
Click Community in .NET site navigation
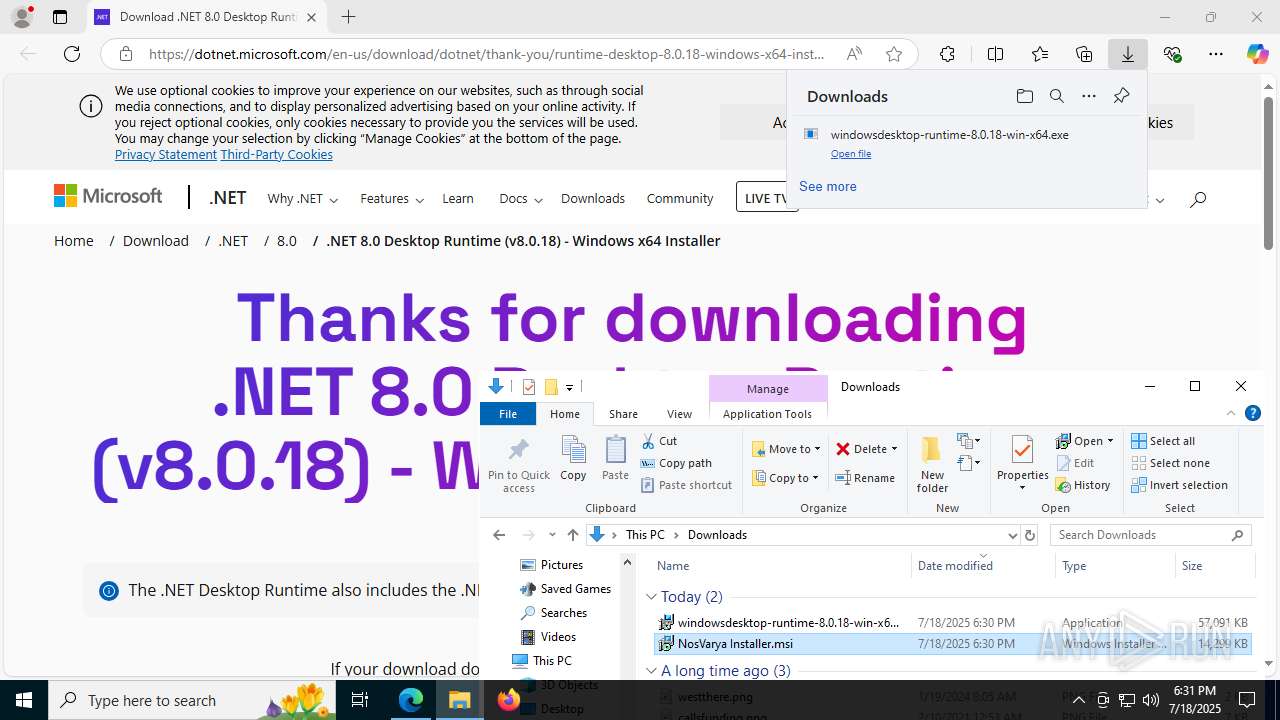(x=680, y=199)
